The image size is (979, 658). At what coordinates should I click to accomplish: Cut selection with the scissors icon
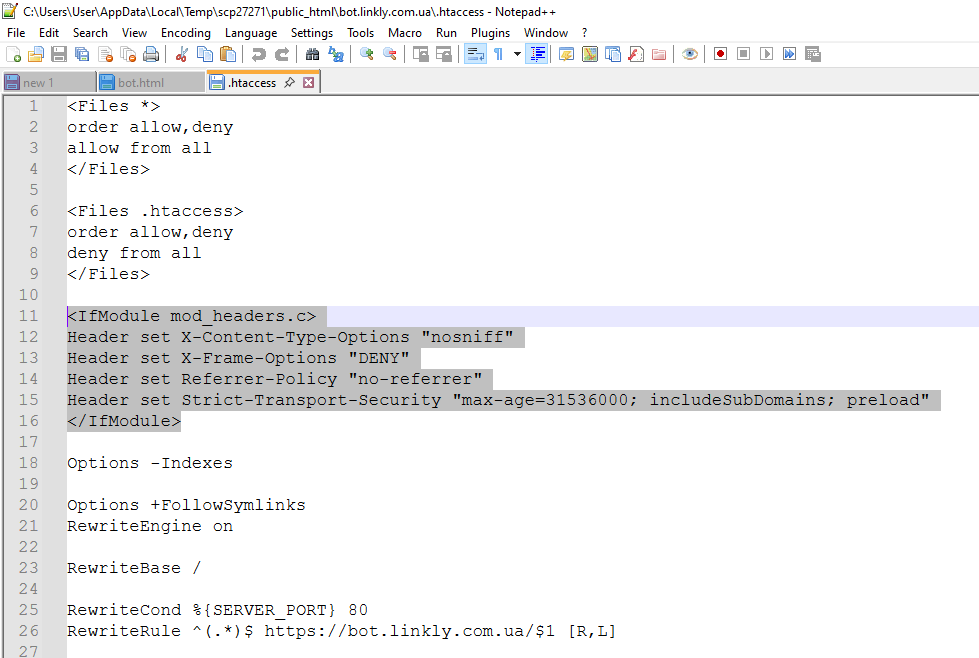[182, 54]
